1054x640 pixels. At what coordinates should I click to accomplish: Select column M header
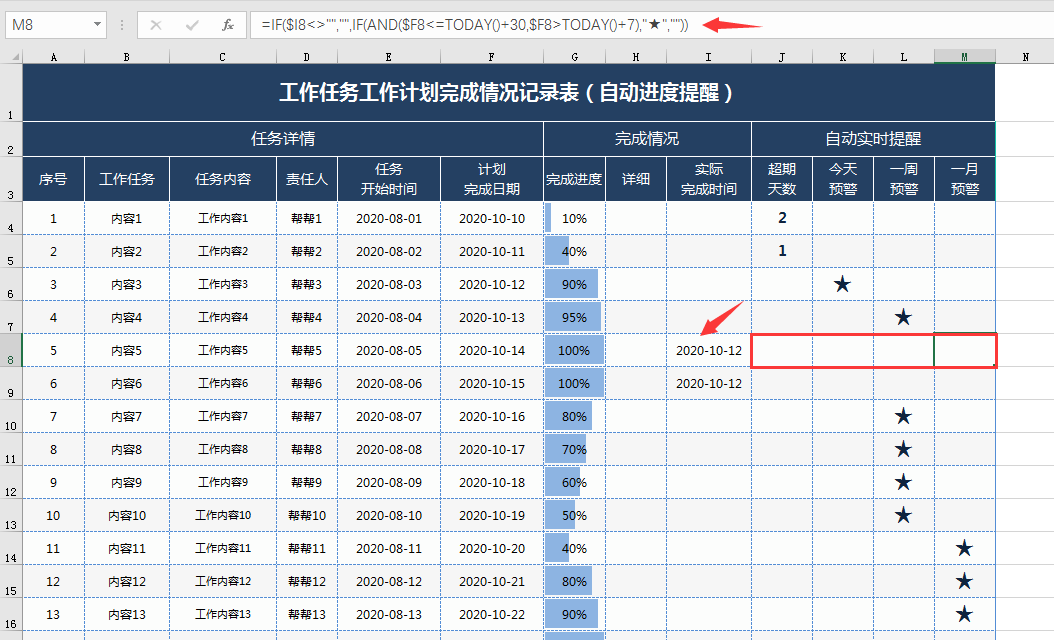tap(965, 57)
